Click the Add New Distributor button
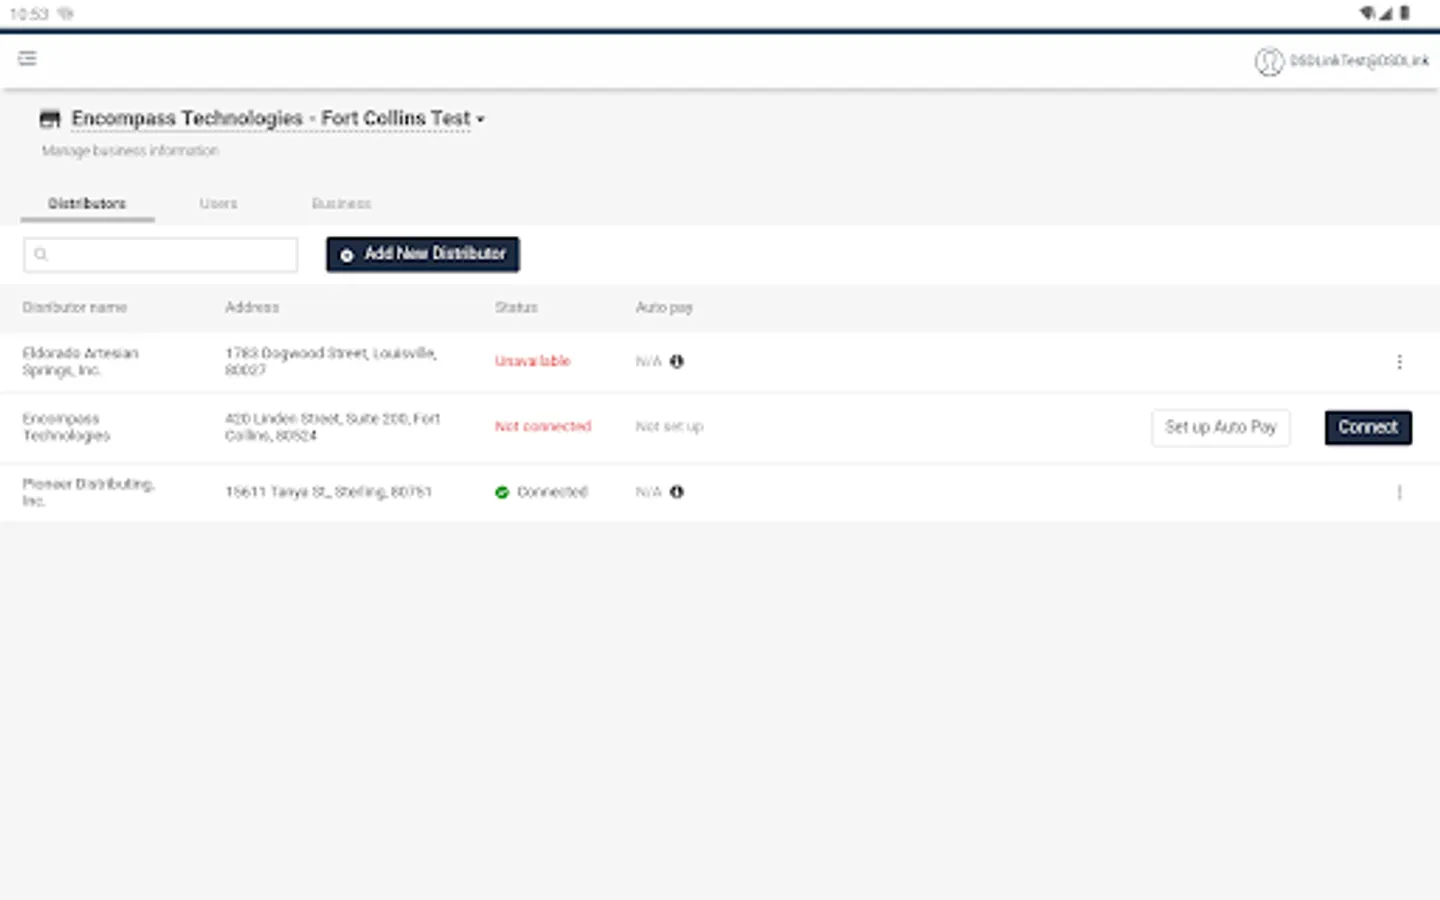This screenshot has width=1440, height=900. coord(423,254)
